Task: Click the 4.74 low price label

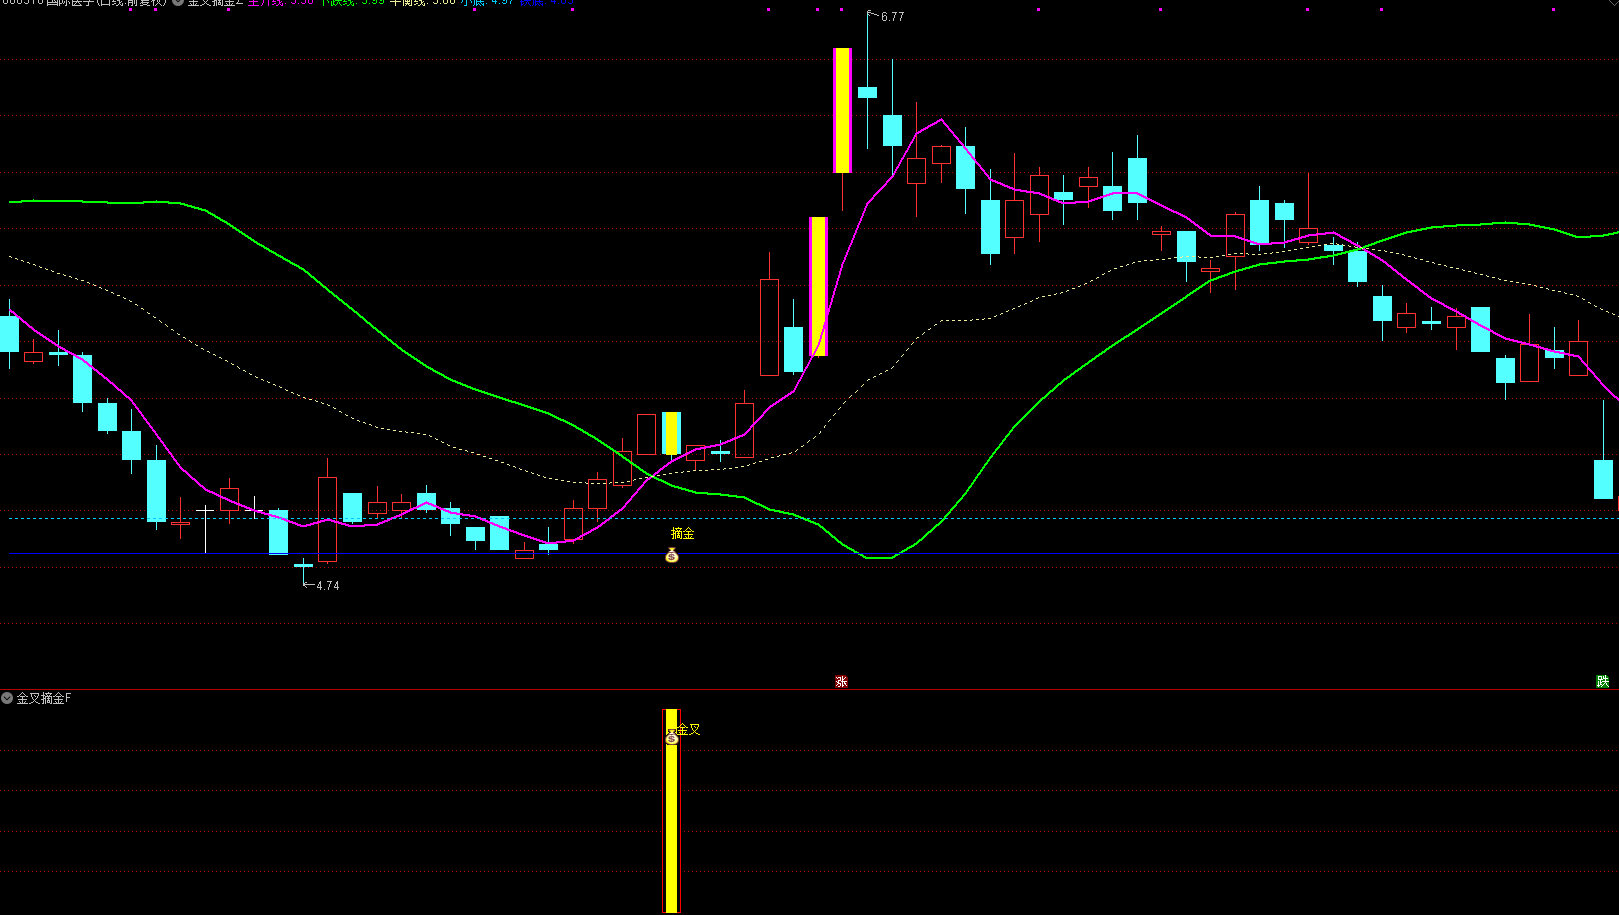Action: tap(327, 586)
